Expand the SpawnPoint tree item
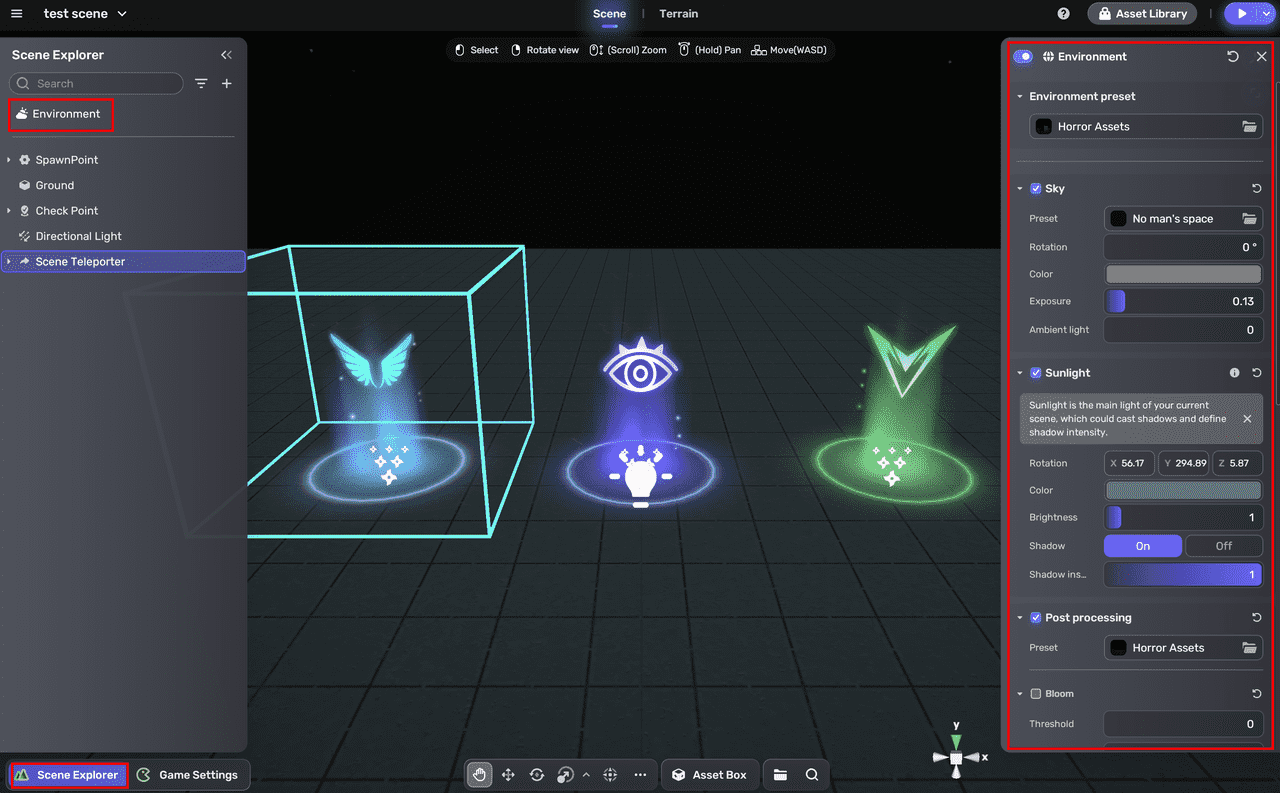Image resolution: width=1280 pixels, height=793 pixels. (9, 160)
